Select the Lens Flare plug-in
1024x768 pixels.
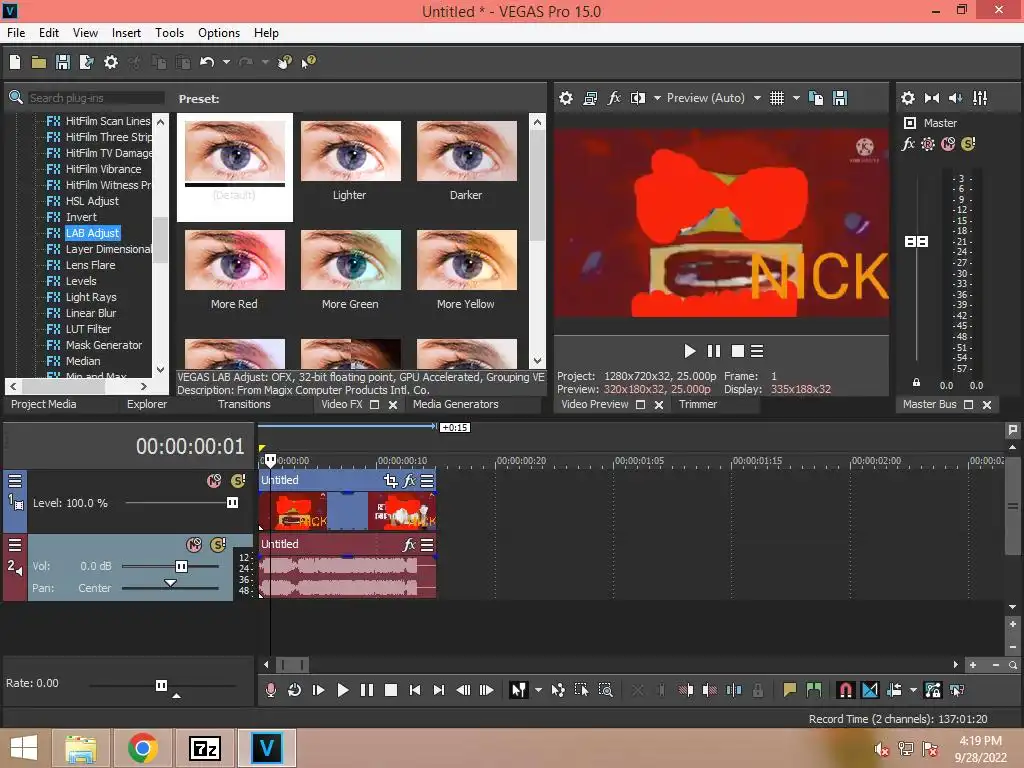click(x=90, y=265)
